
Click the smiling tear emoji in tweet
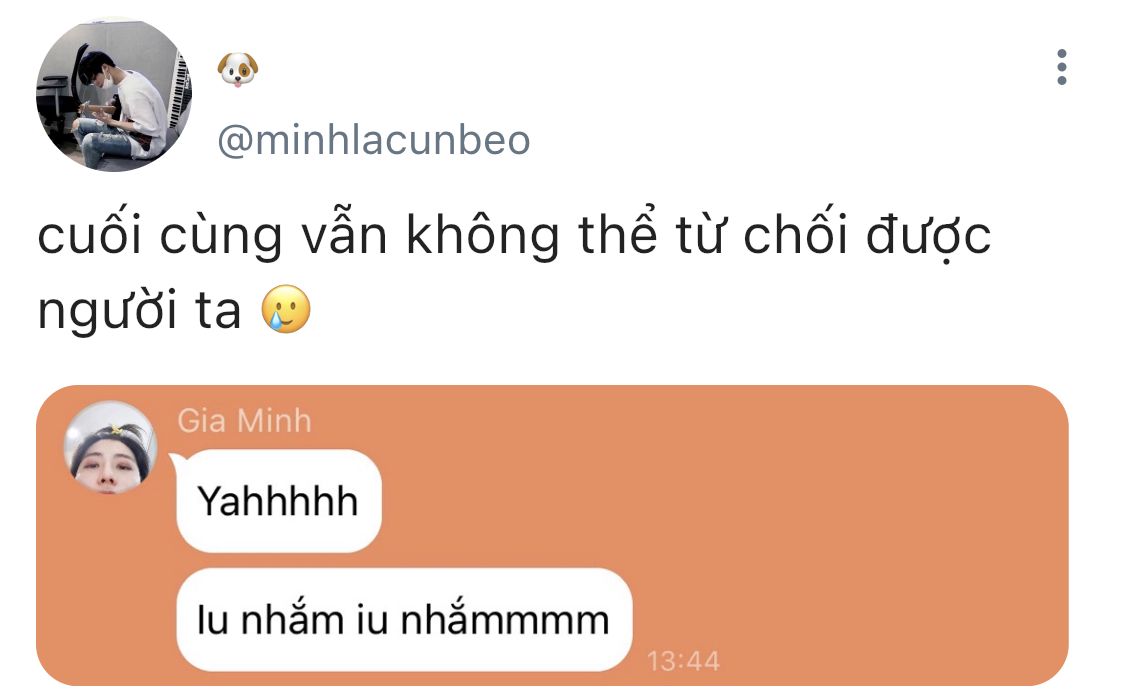click(x=286, y=309)
